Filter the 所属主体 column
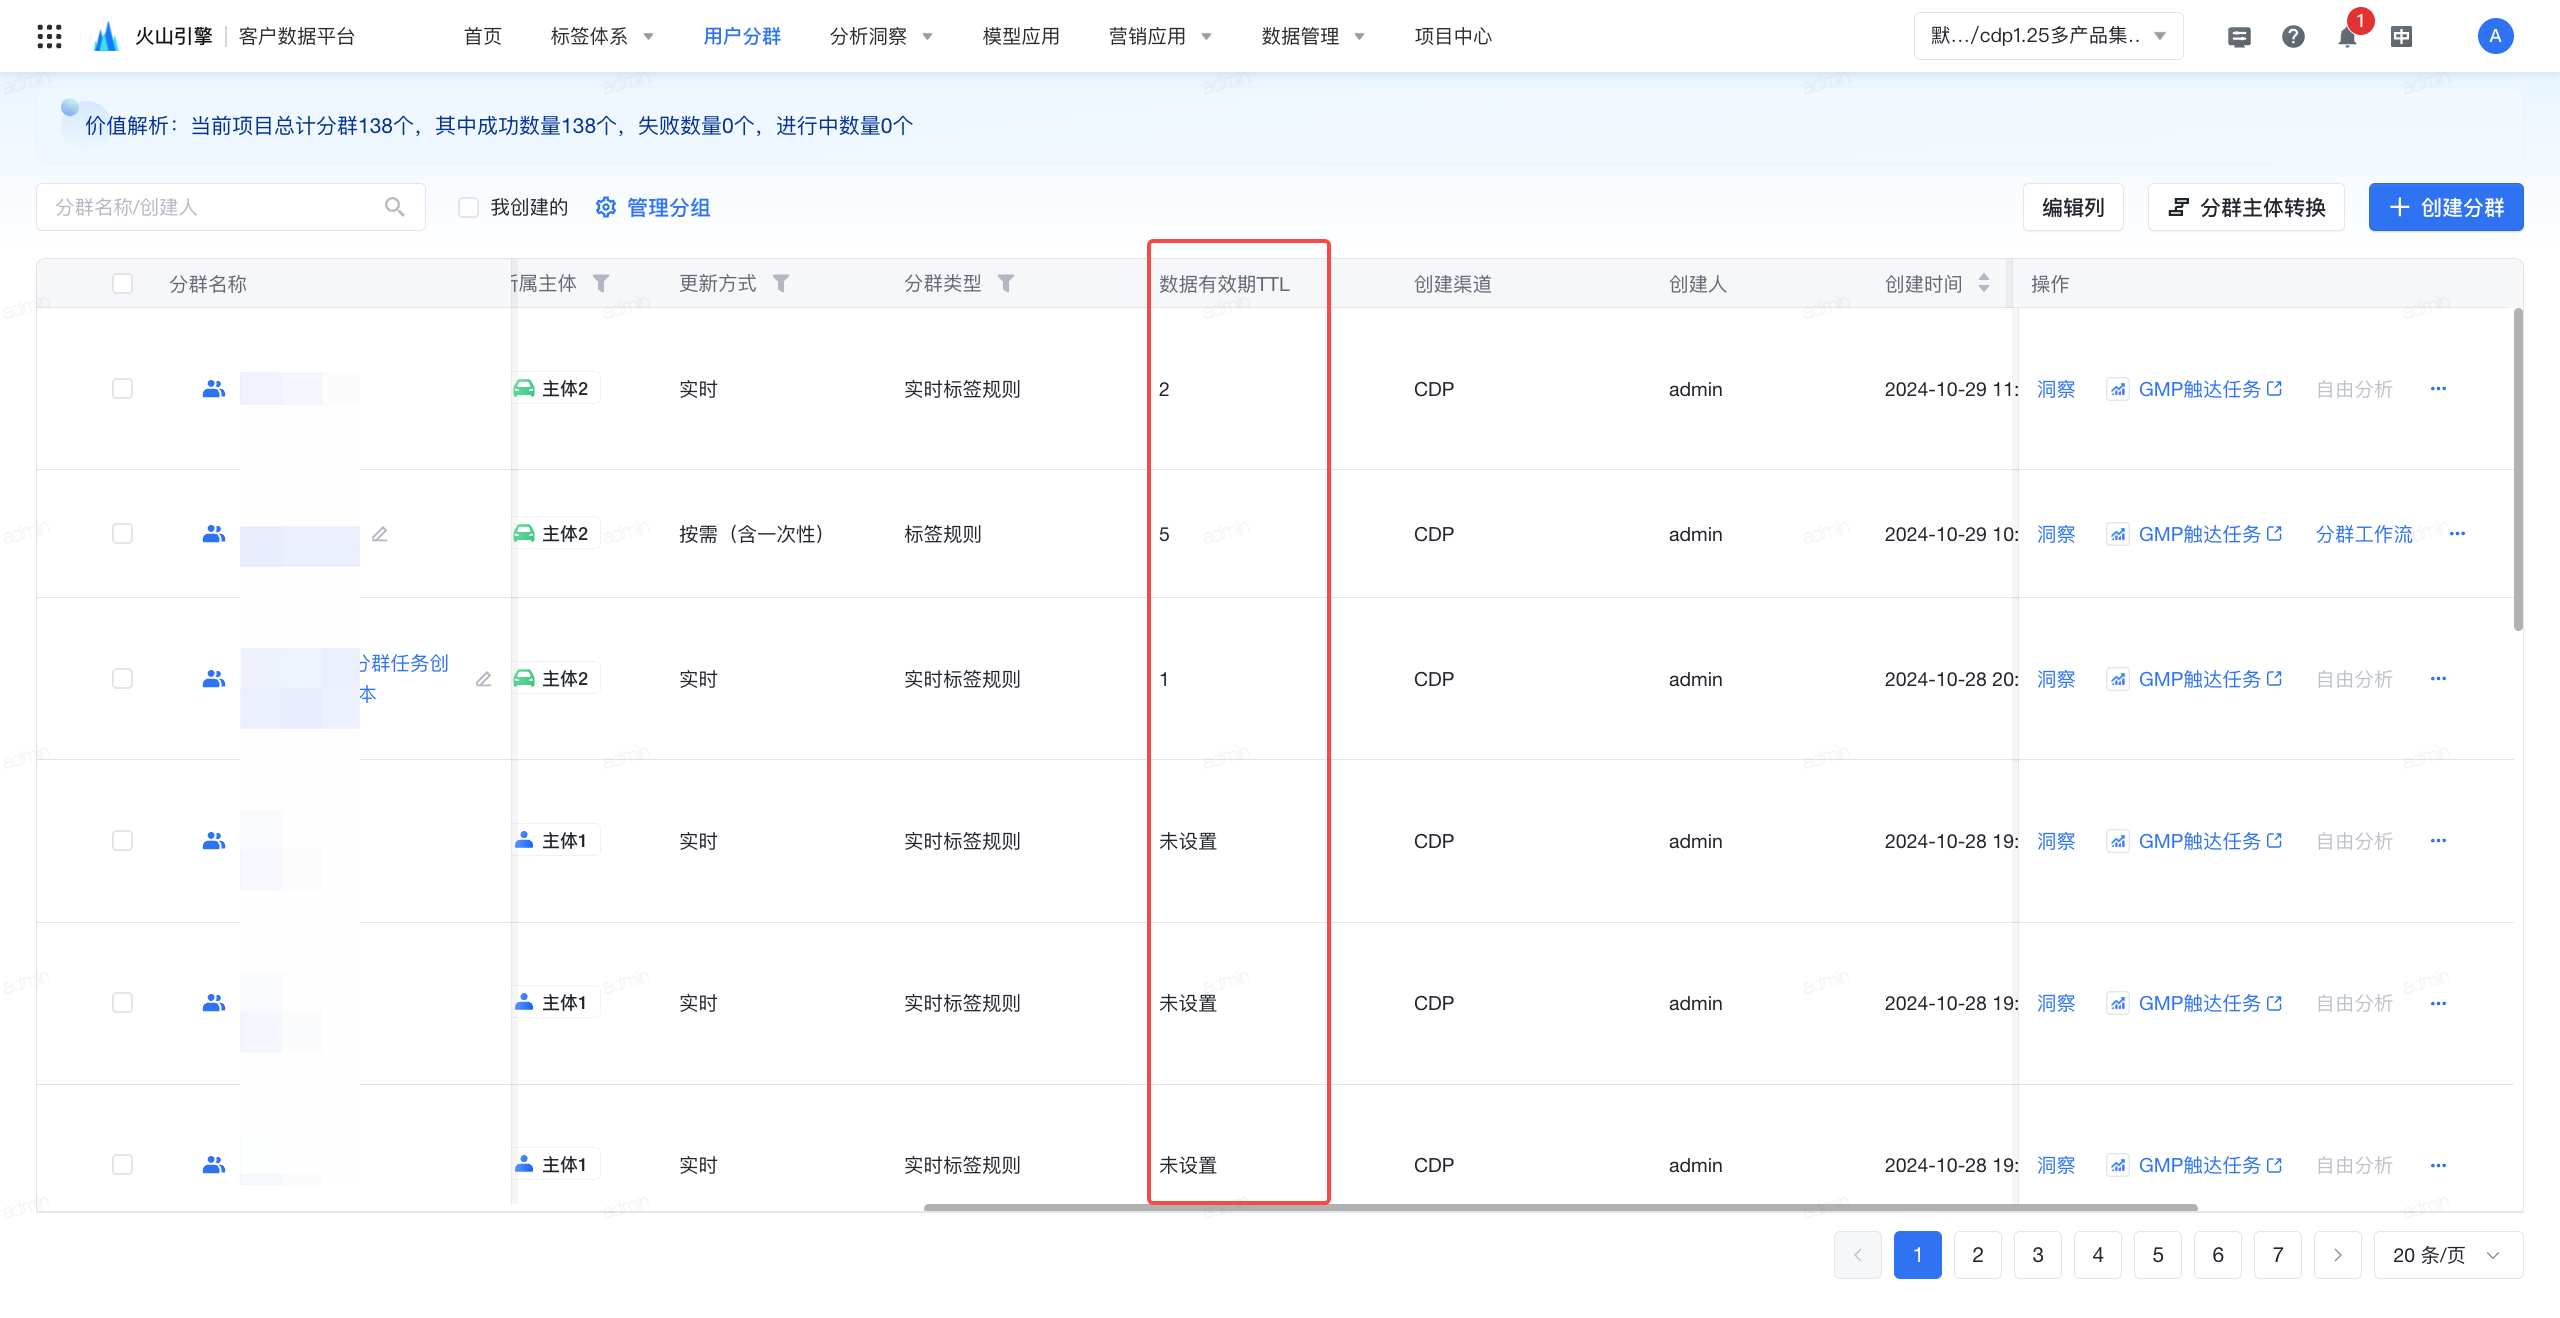 601,283
